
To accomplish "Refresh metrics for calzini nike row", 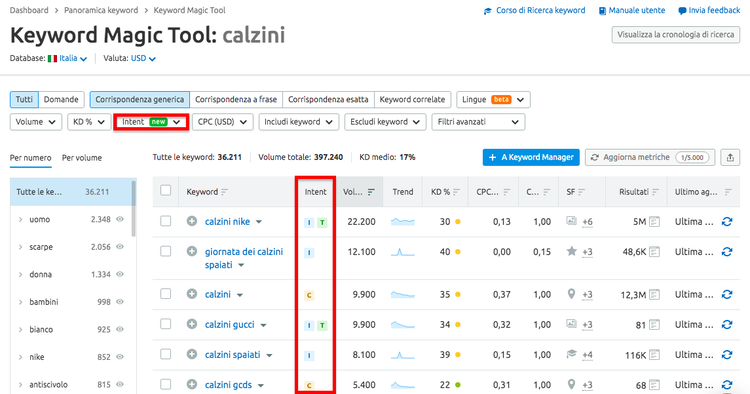I will [727, 221].
